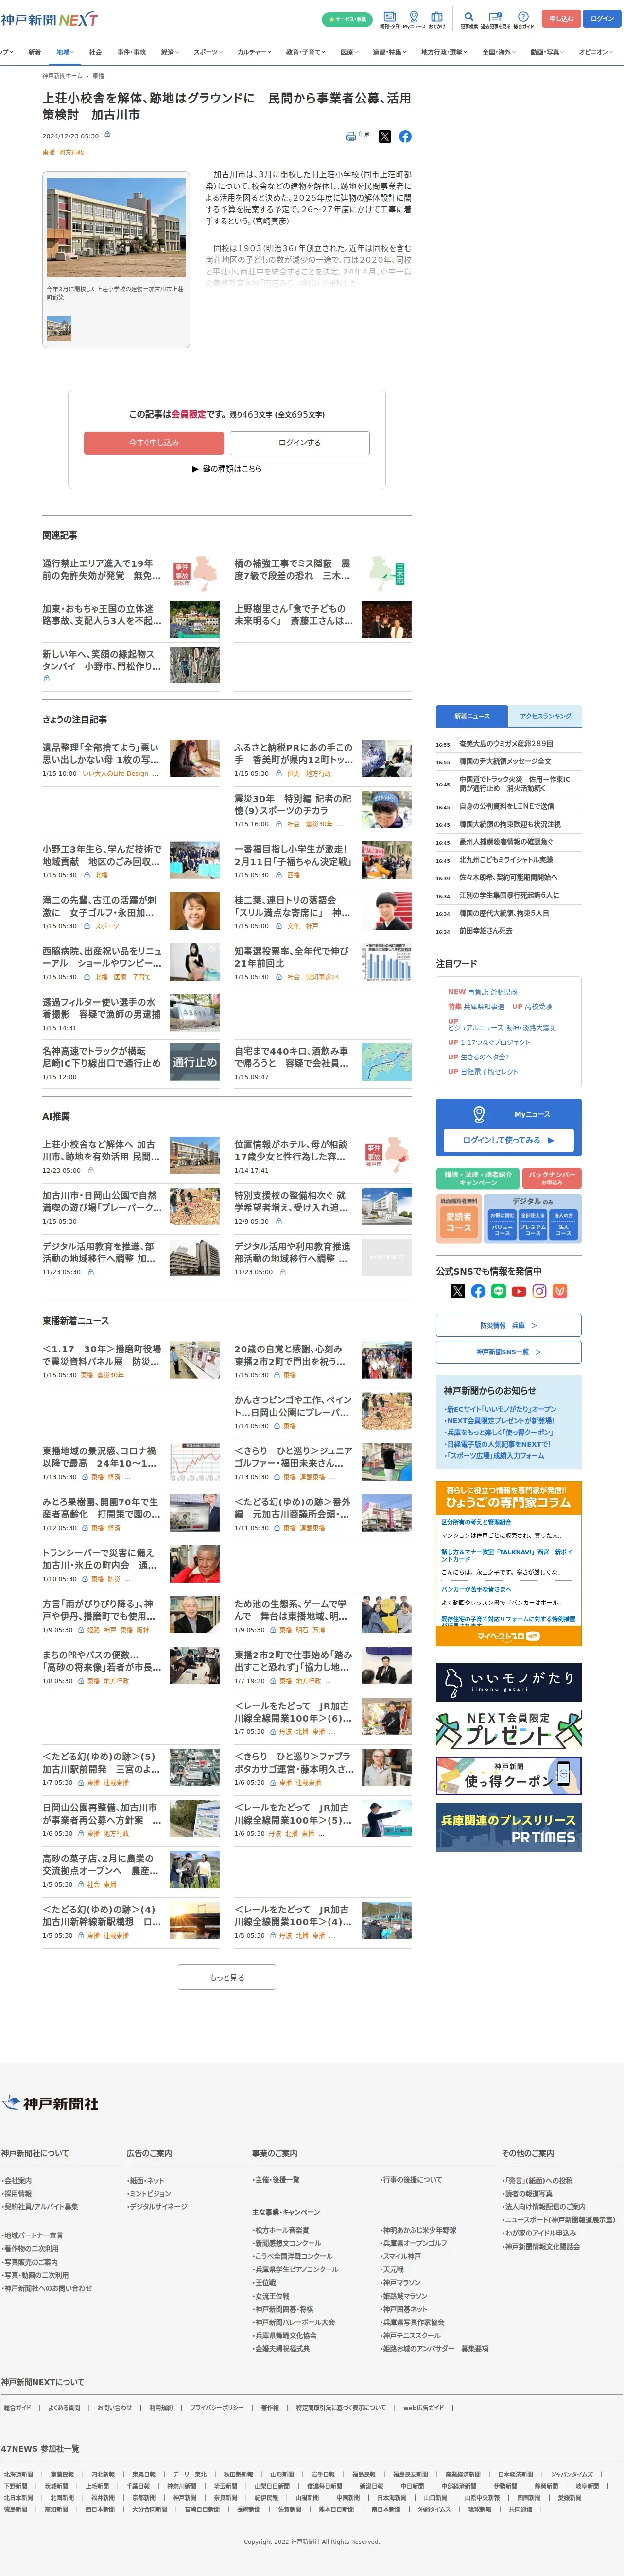Click the ログインする button

point(300,442)
